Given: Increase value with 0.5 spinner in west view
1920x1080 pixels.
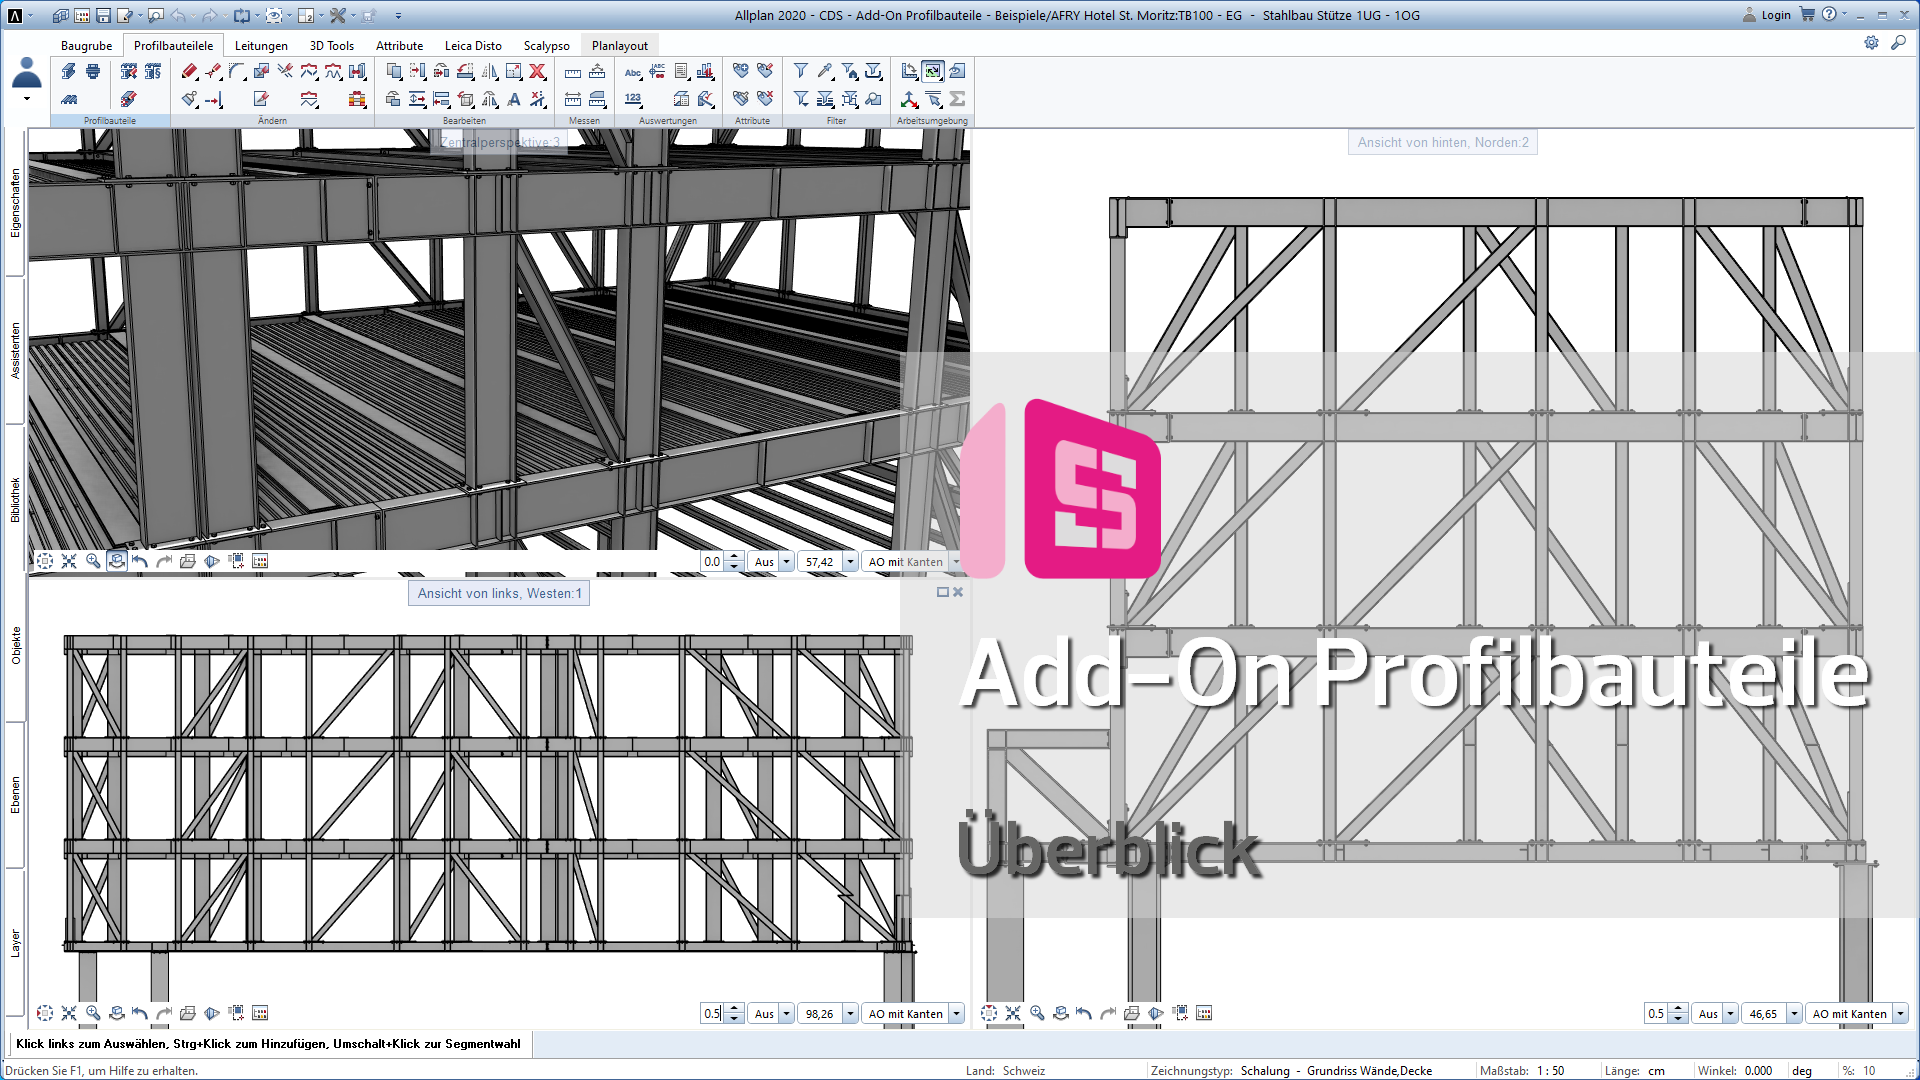Looking at the screenshot, I should pos(735,1008).
